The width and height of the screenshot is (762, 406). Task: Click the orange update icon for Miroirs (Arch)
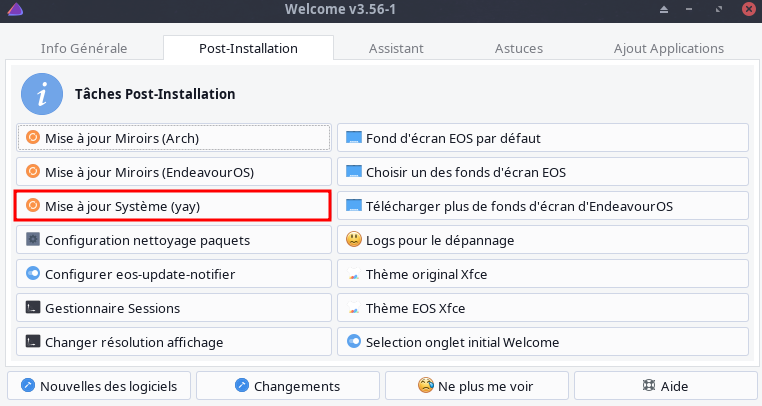click(x=32, y=137)
